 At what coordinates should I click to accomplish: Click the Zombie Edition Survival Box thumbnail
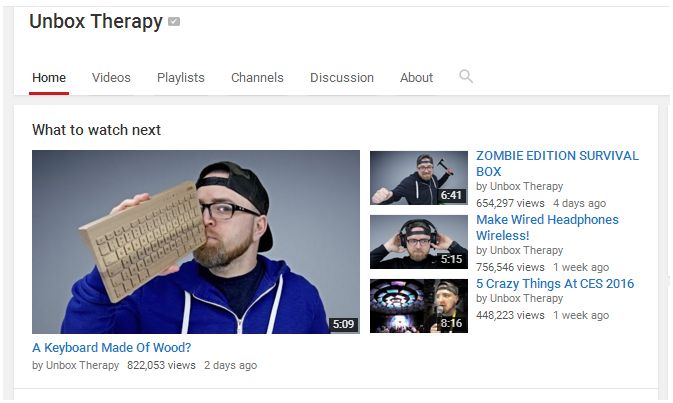coord(419,178)
